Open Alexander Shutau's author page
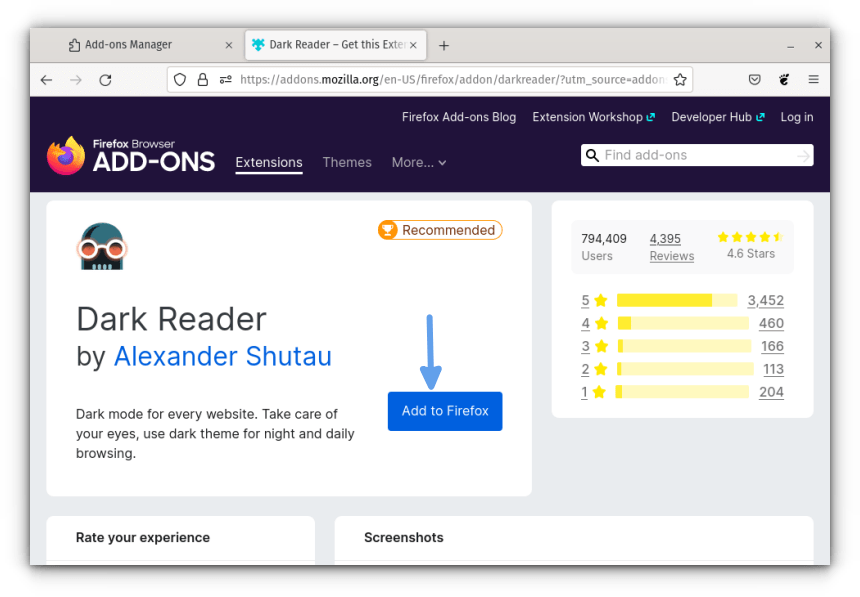This screenshot has height=597, width=860. click(222, 356)
